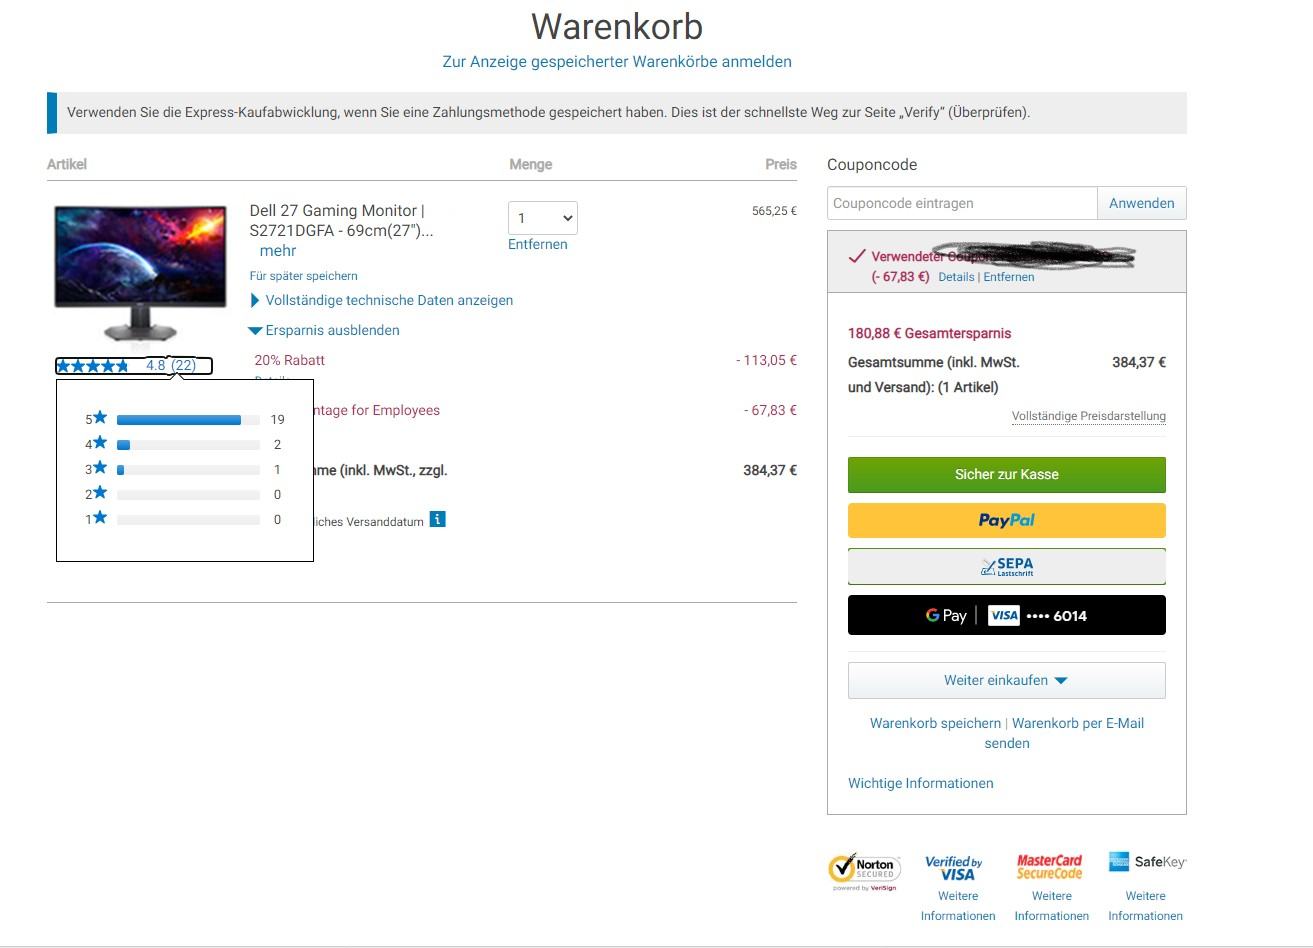This screenshot has height=948, width=1313.
Task: Open Zur Anzeige gespeicherter Warenkörbe anmelden link
Action: pos(617,61)
